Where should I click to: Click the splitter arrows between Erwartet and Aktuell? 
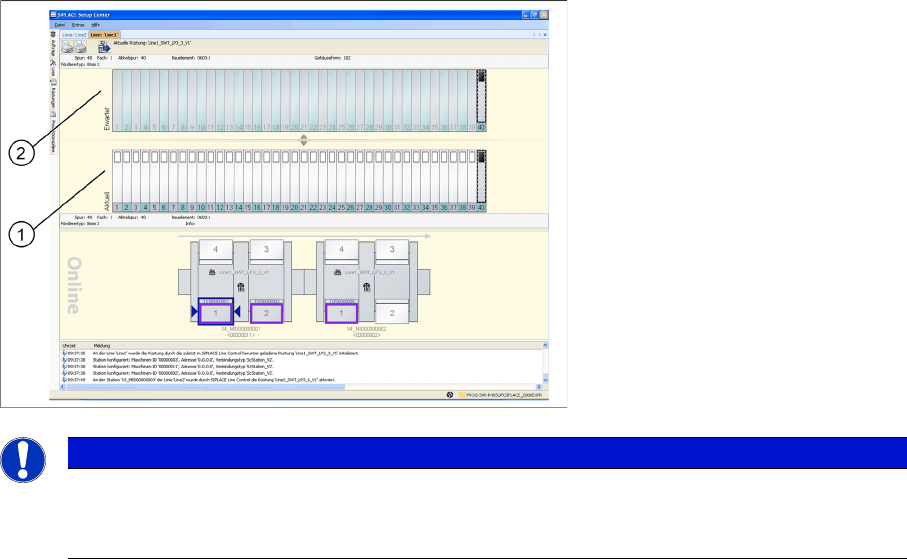tap(303, 140)
